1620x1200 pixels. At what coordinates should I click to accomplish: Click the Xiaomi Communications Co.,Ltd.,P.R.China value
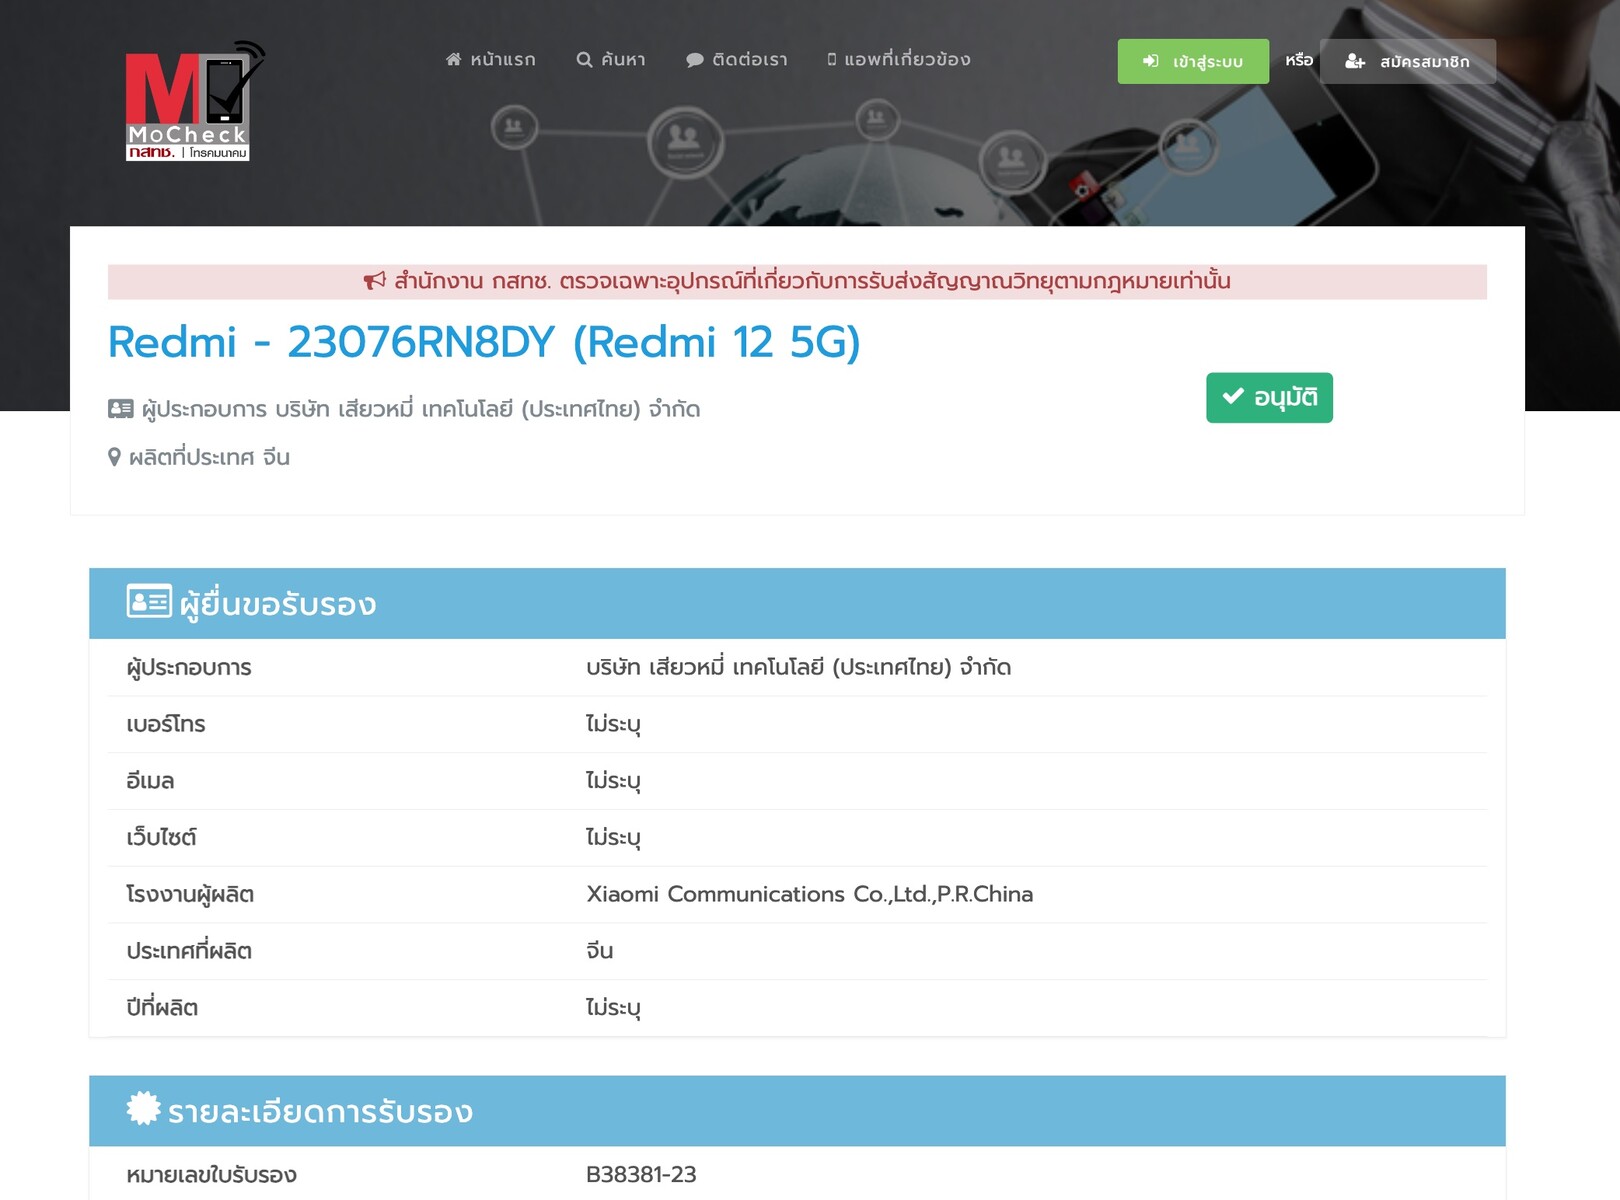click(x=810, y=894)
